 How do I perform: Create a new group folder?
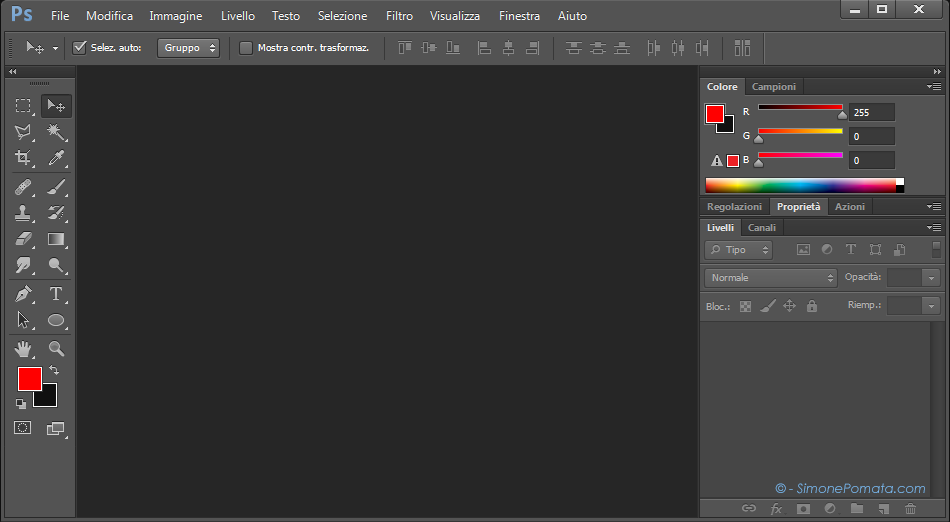point(857,509)
